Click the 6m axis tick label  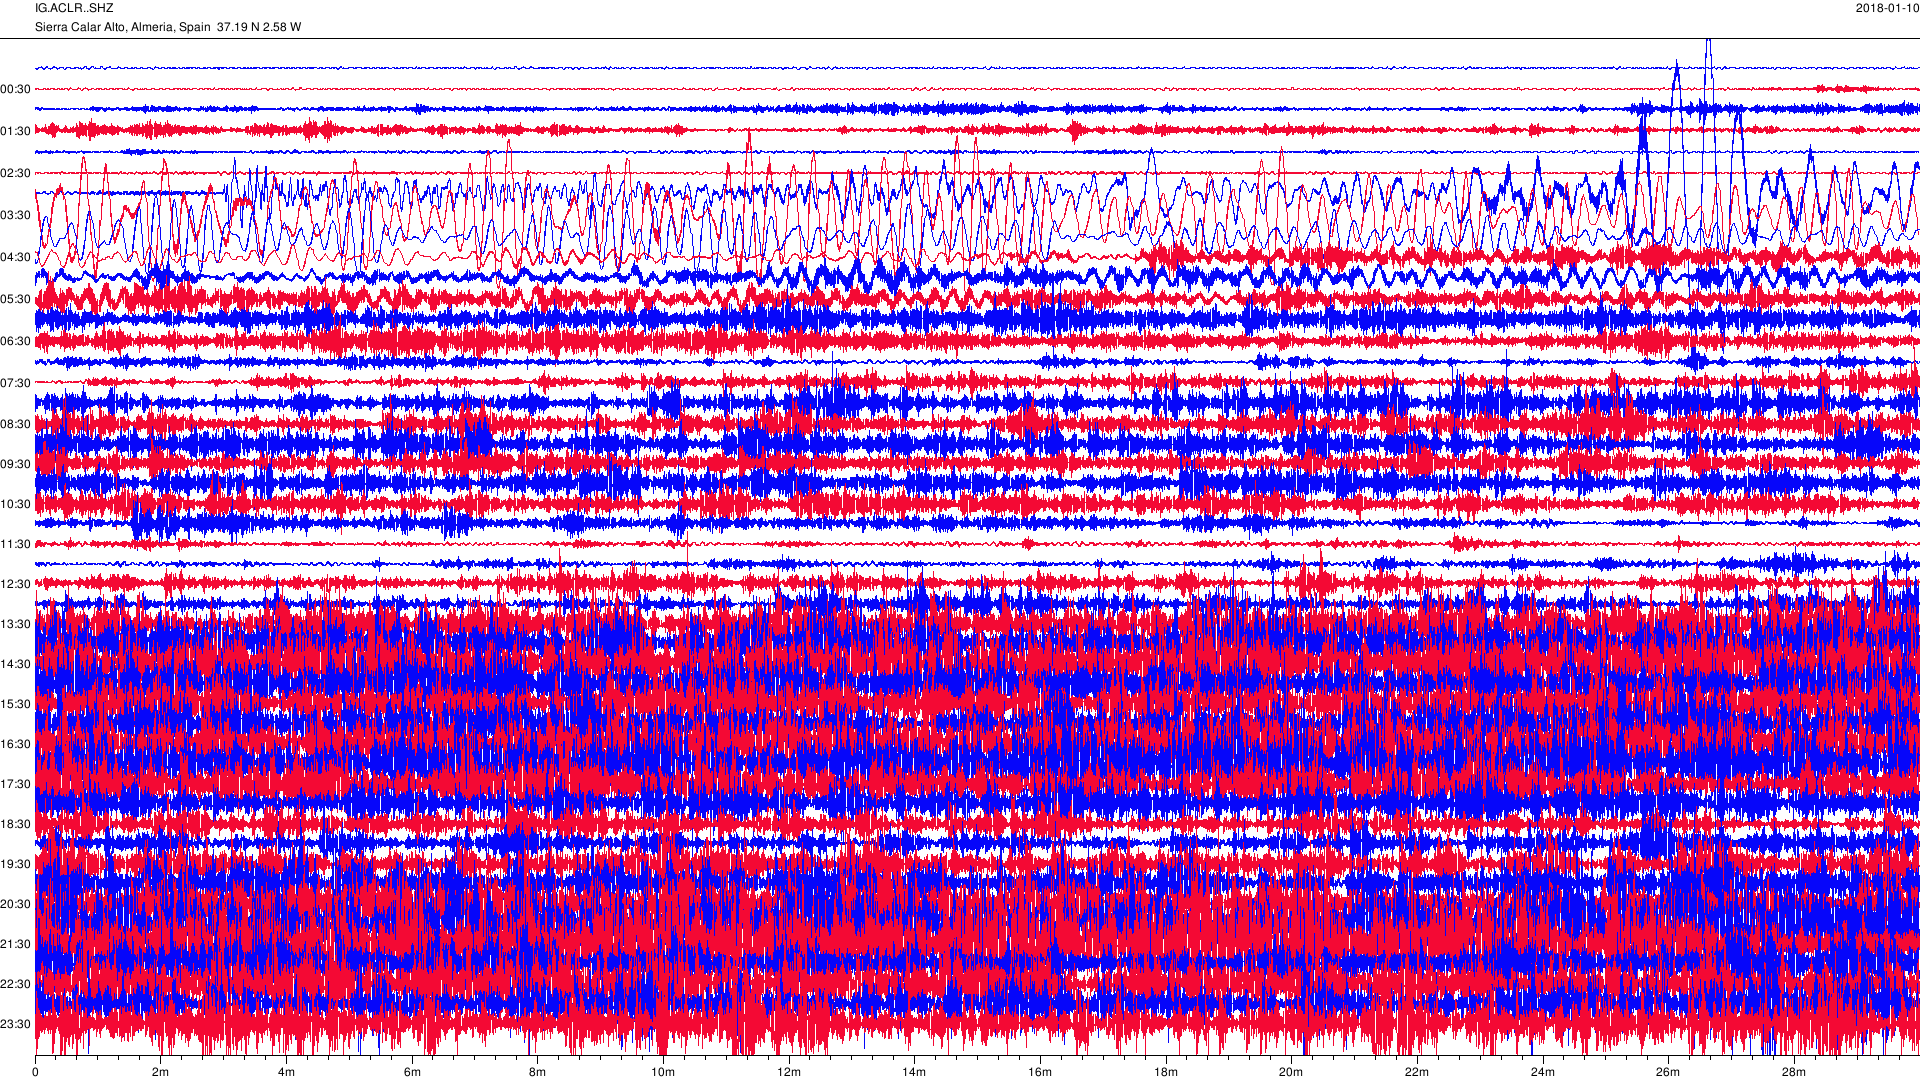(412, 1072)
